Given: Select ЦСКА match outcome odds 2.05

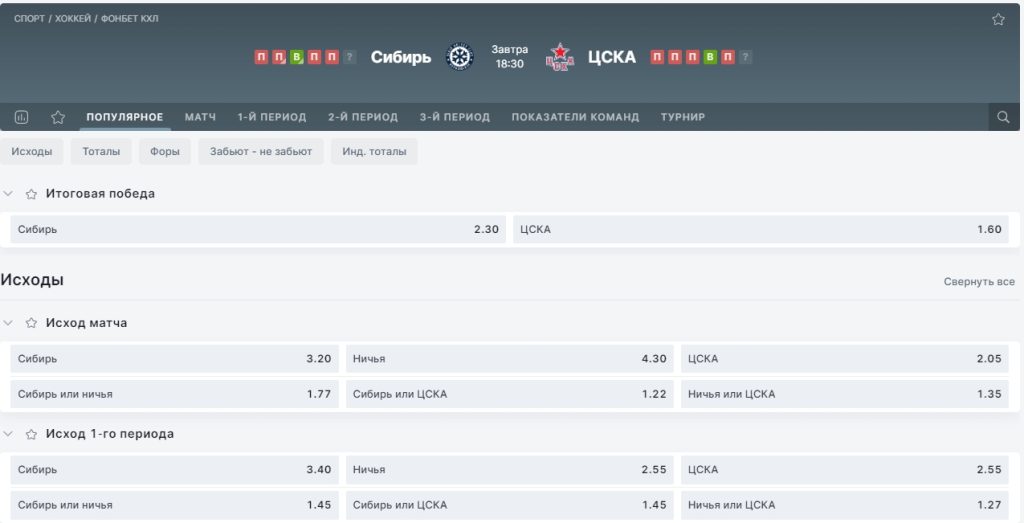Looking at the screenshot, I should tap(845, 358).
